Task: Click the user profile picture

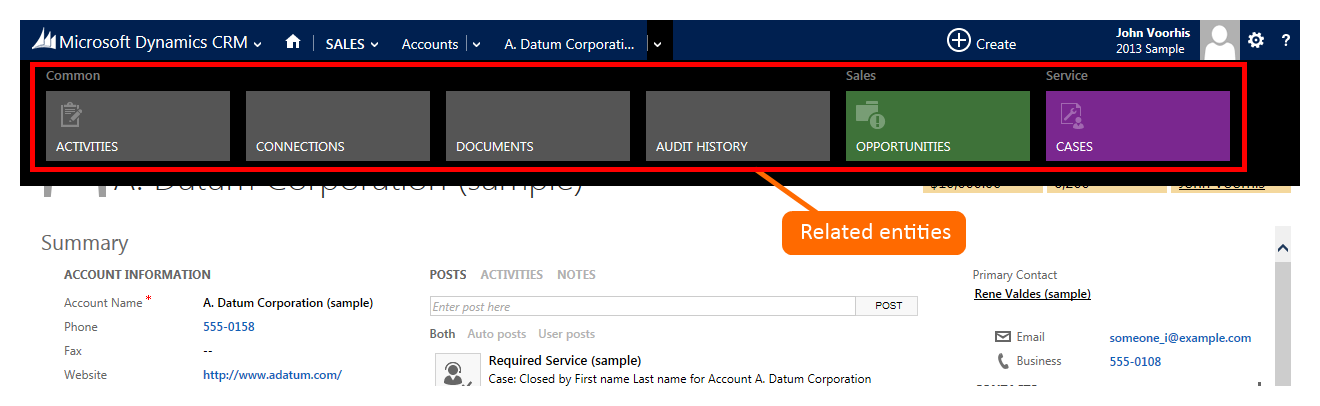Action: (1219, 41)
